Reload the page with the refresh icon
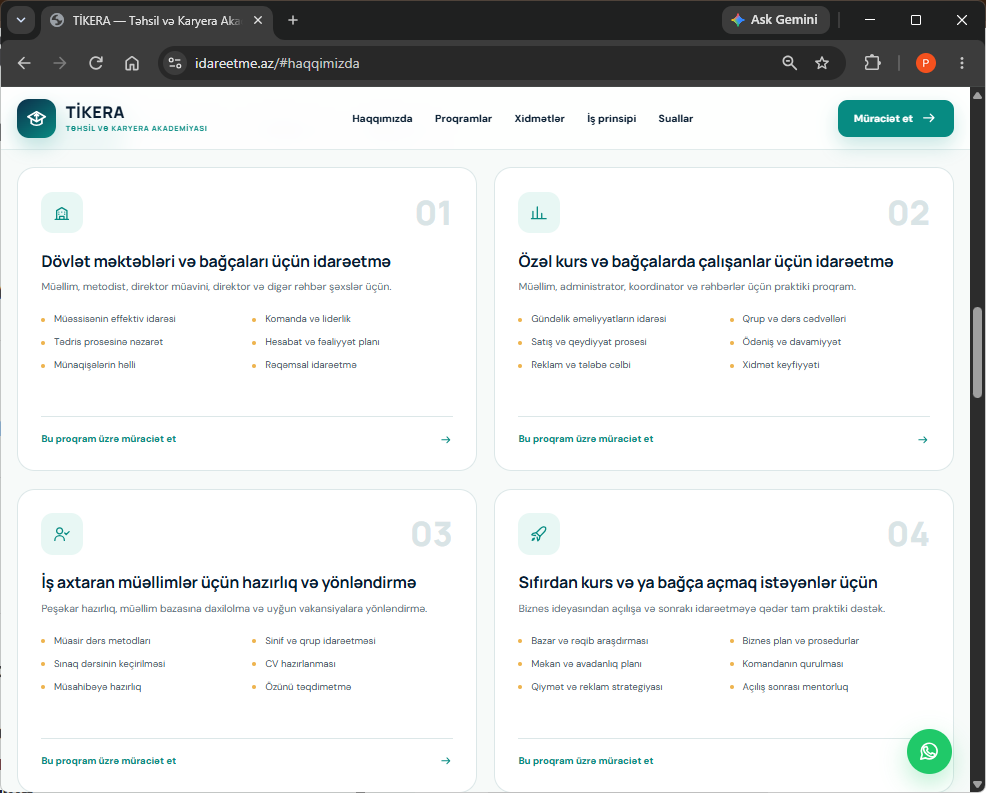Screen dimensions: 986x793 pos(96,63)
